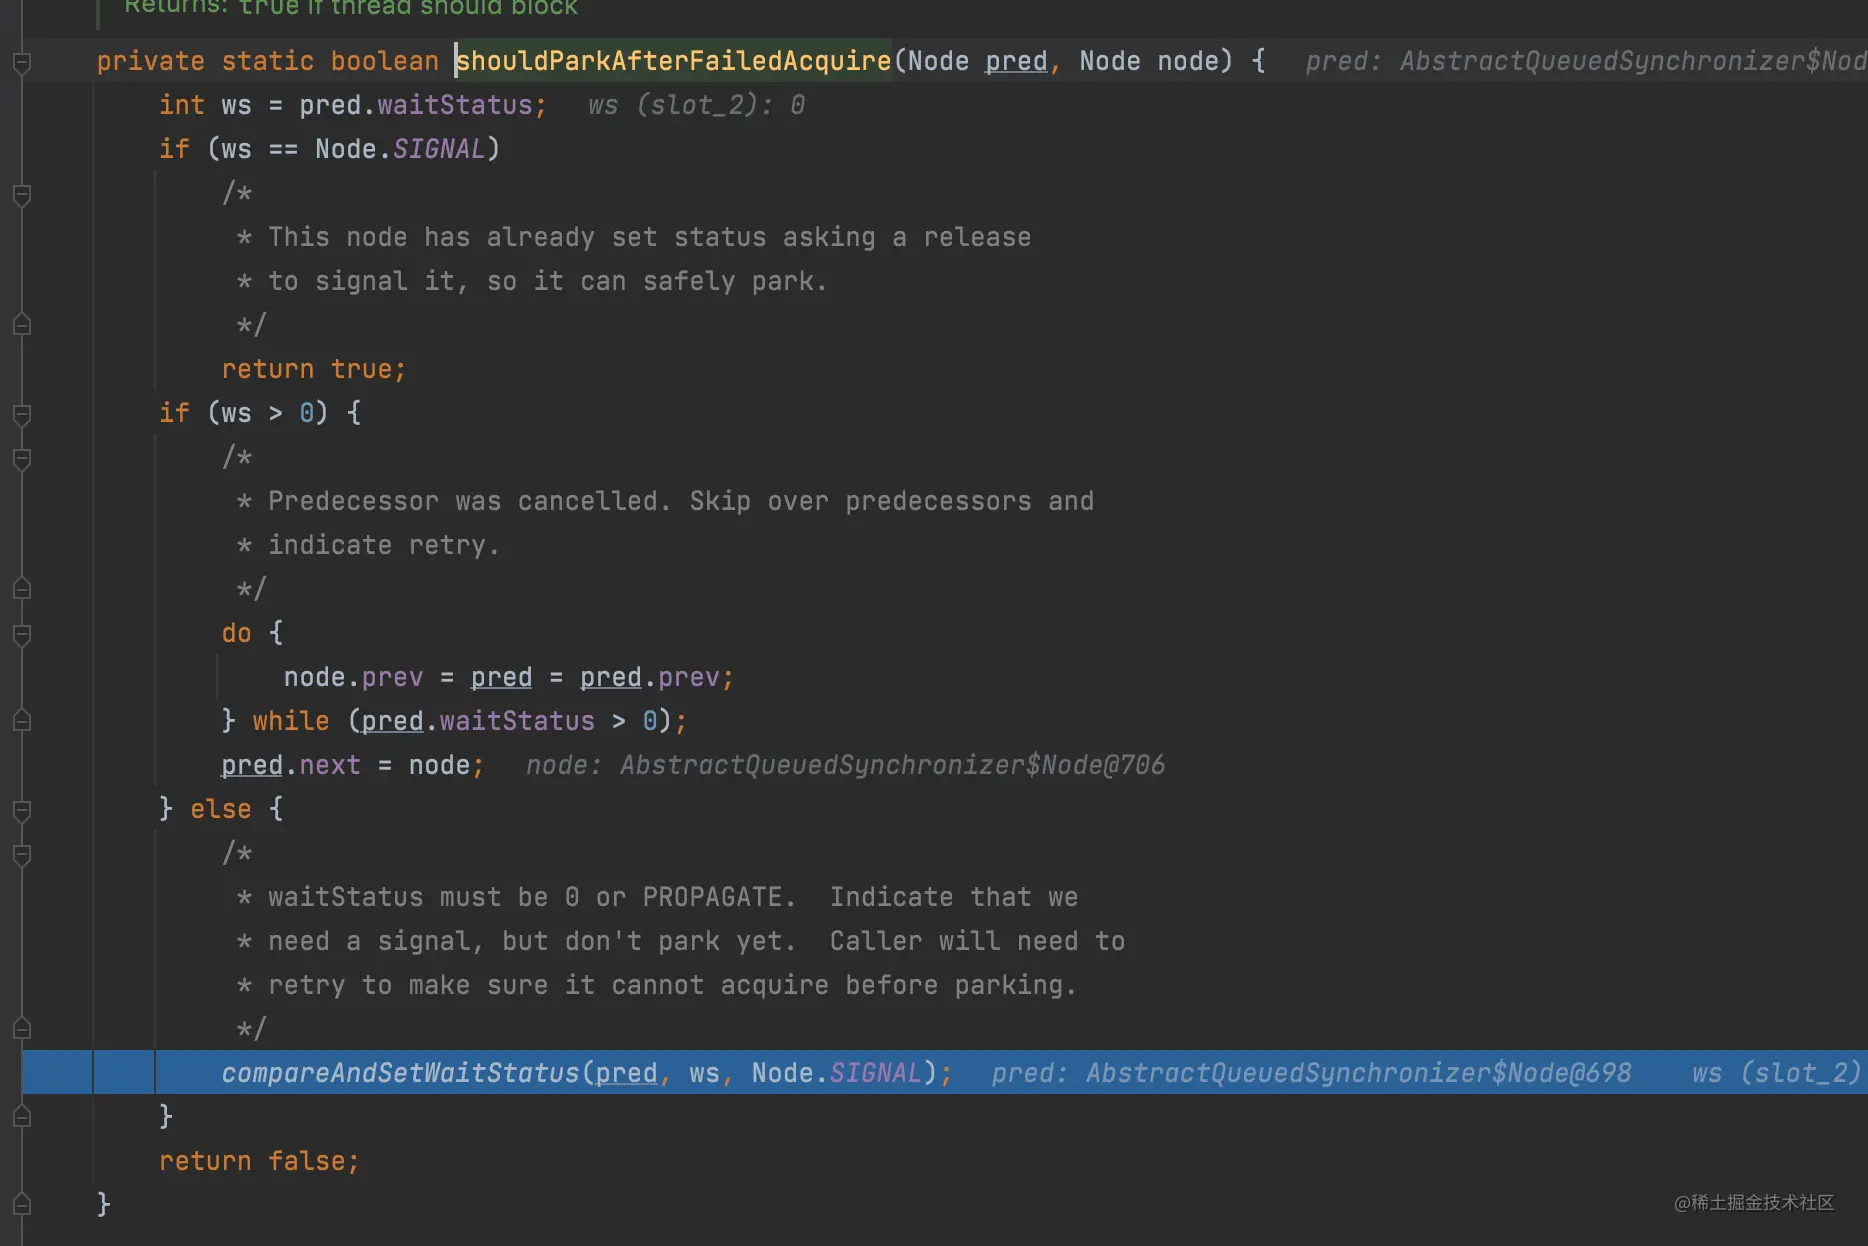Viewport: 1868px width, 1246px height.
Task: Collapse the do-while loop fold marker
Action: [x=22, y=634]
